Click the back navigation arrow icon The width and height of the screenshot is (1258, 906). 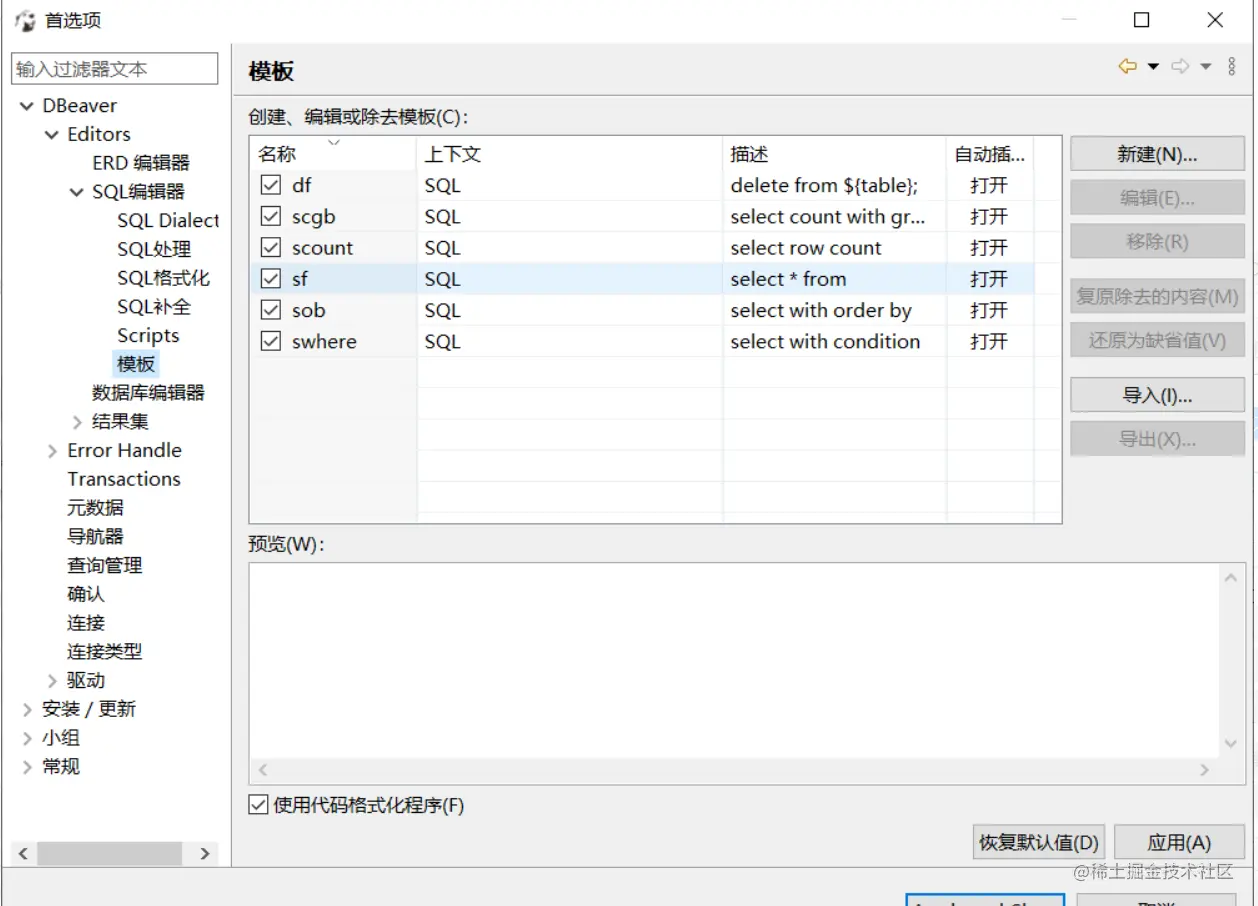[x=1128, y=67]
